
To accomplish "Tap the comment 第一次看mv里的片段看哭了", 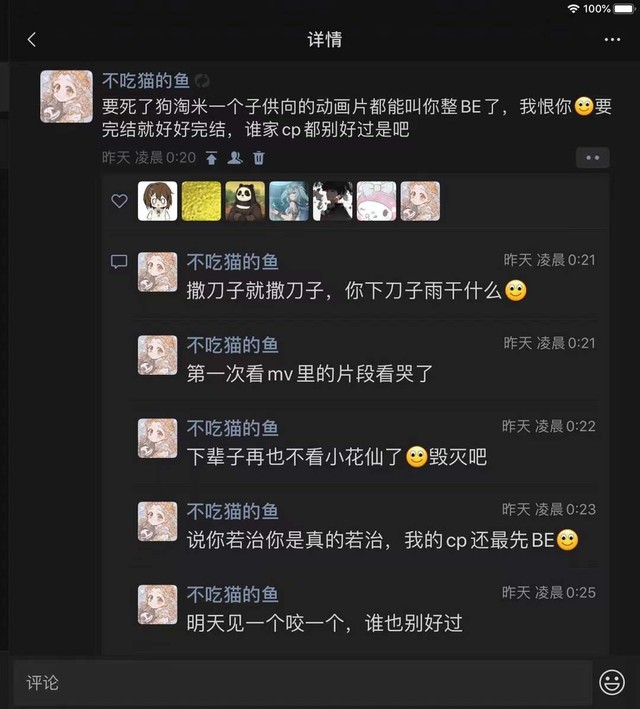I will pyautogui.click(x=310, y=374).
